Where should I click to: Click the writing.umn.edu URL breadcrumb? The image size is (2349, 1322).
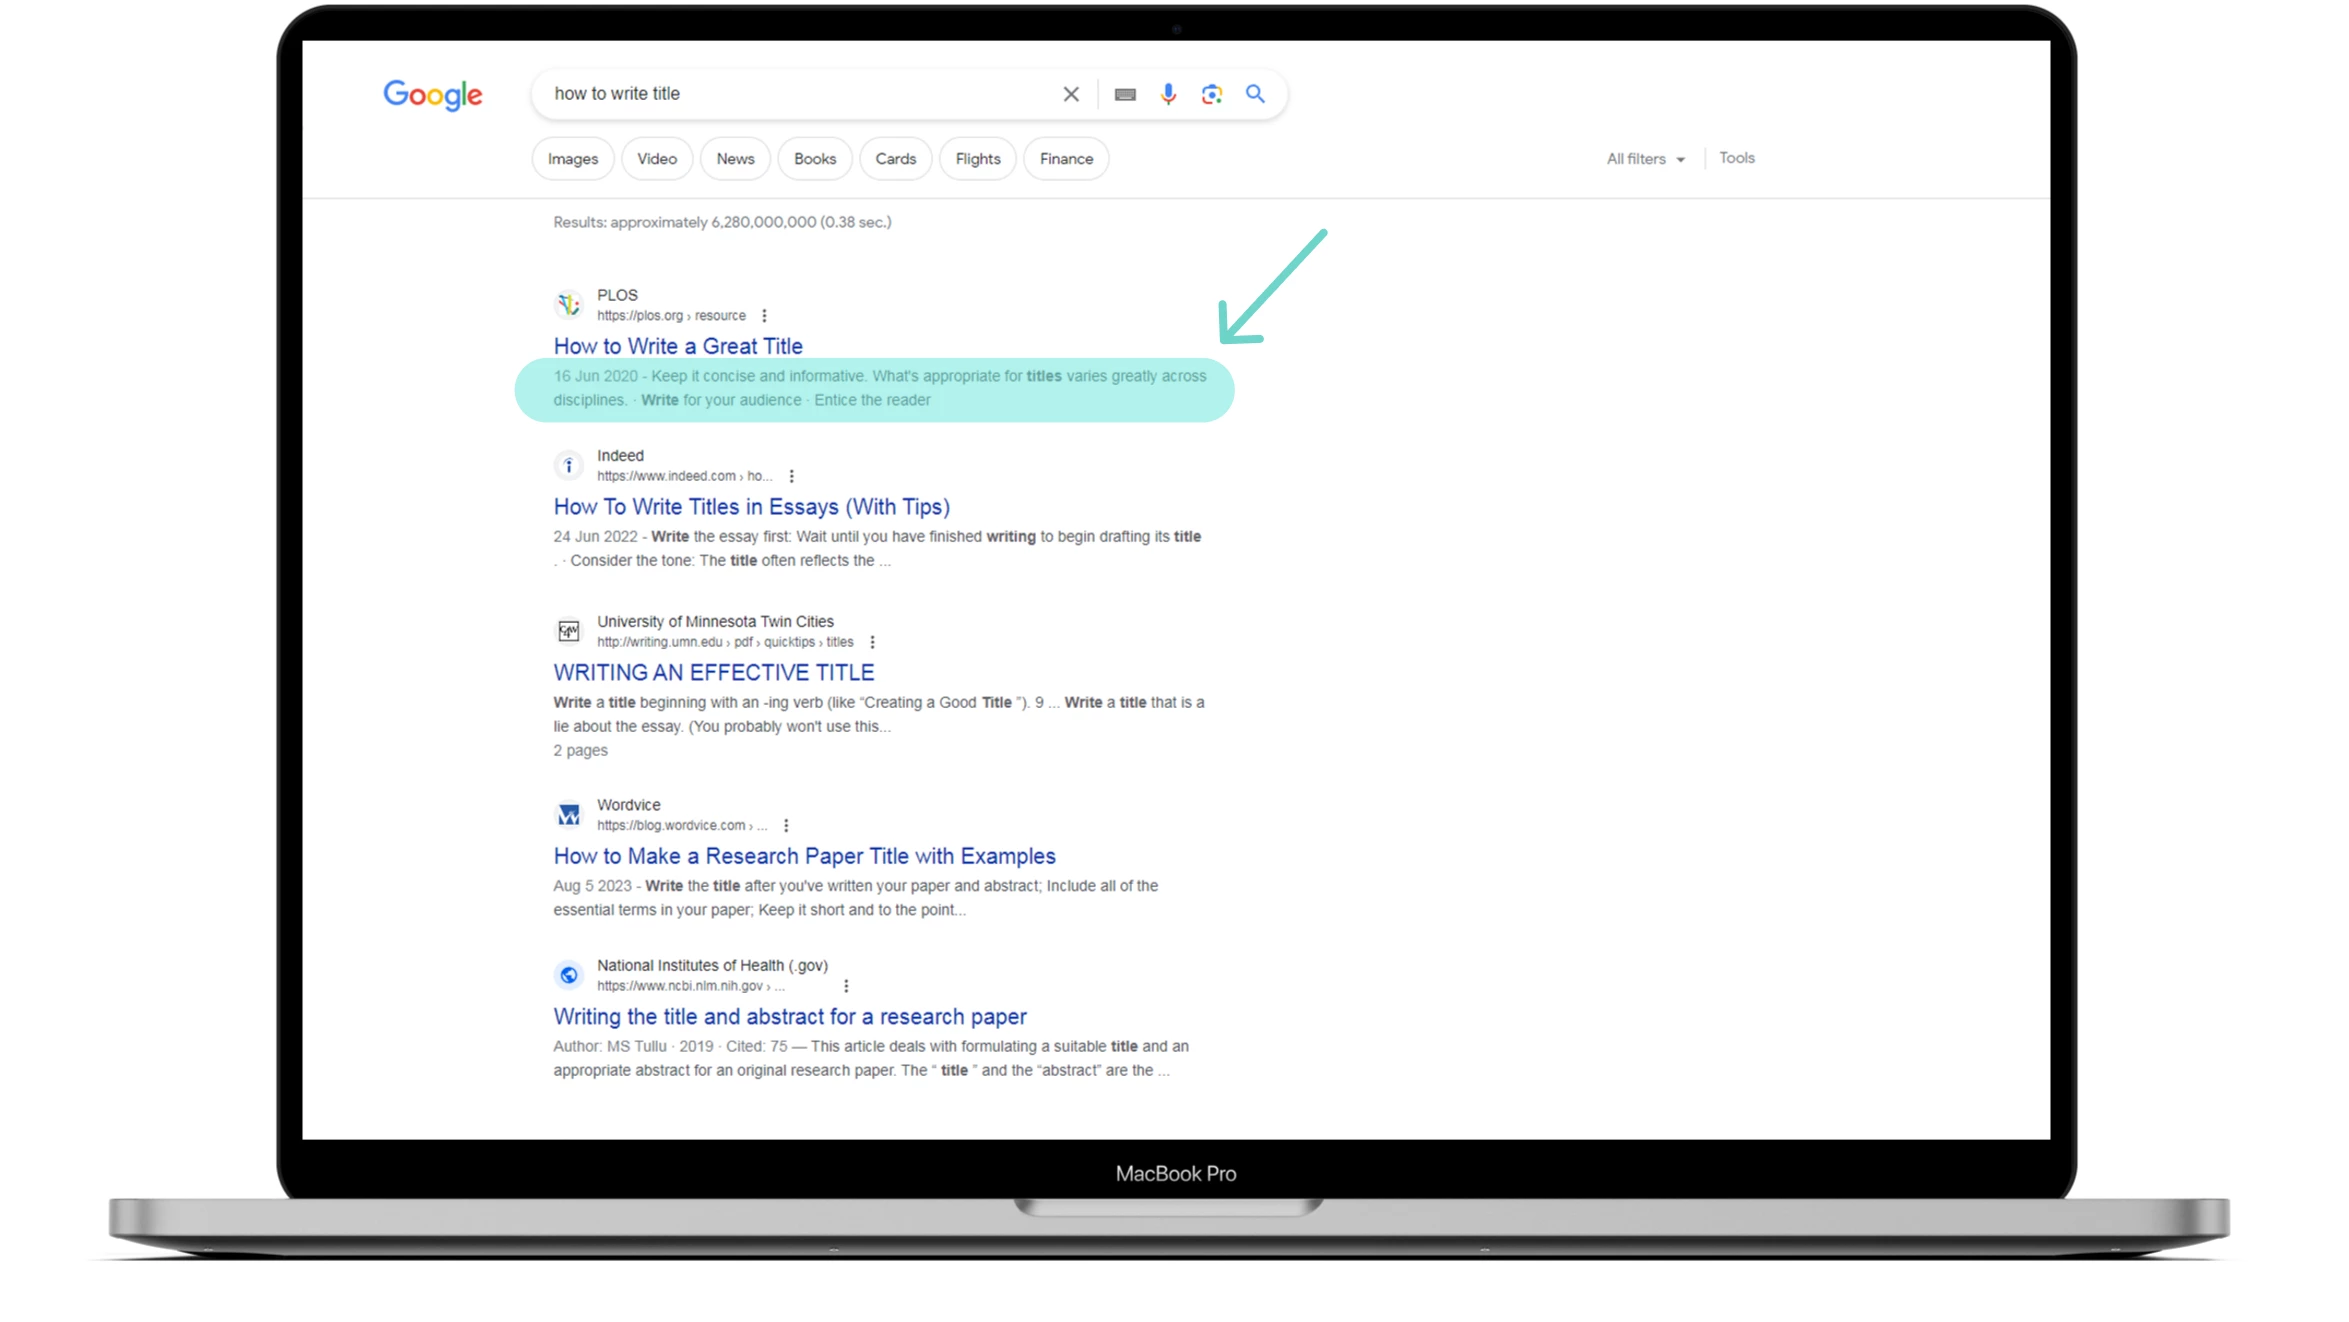tap(725, 642)
